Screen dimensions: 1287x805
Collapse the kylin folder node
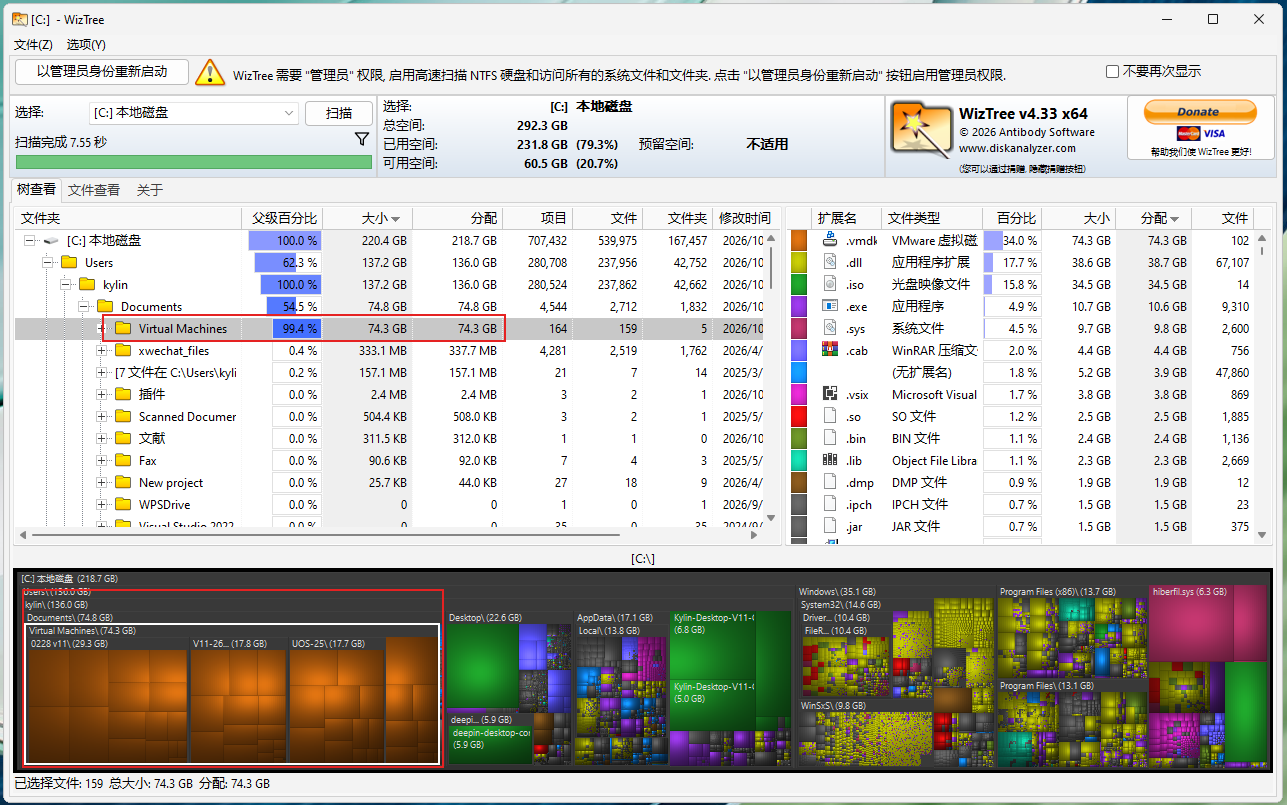pos(66,285)
